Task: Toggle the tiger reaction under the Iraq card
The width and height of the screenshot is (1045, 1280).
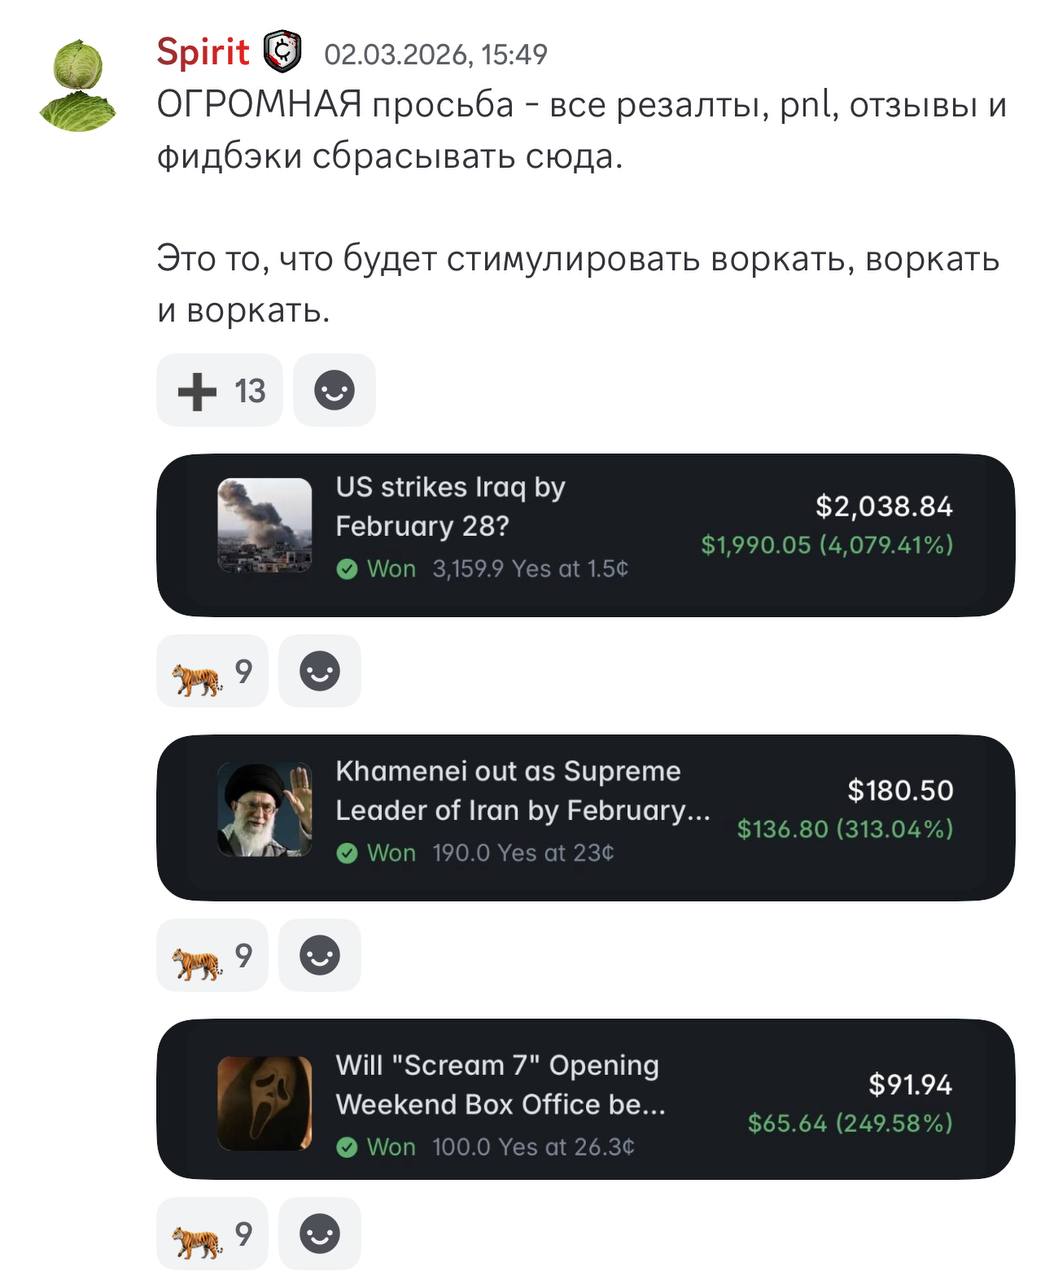Action: click(x=213, y=673)
